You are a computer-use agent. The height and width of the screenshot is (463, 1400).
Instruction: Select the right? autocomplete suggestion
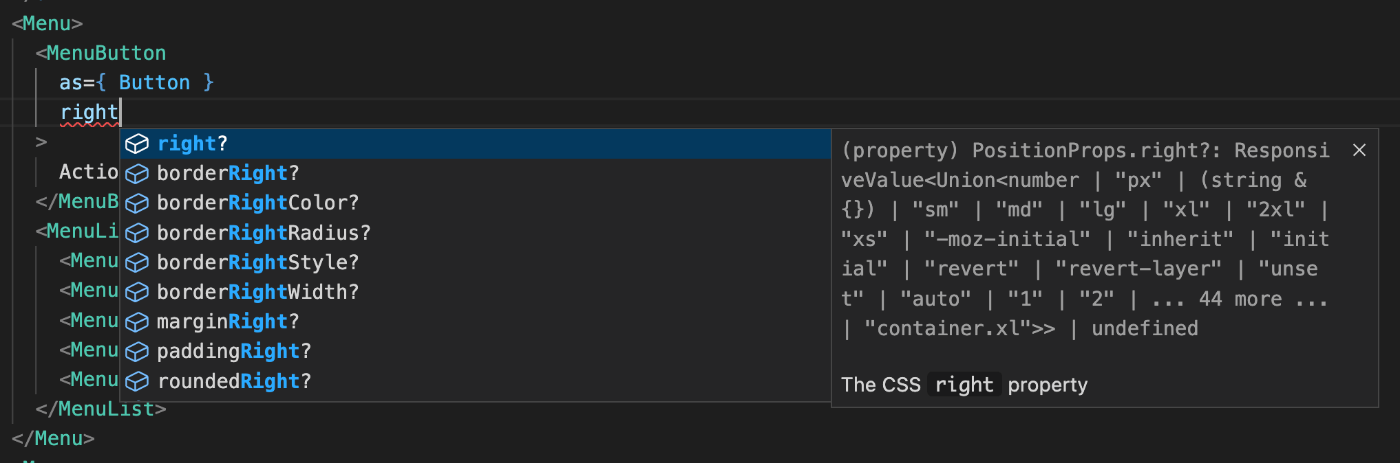[x=475, y=144]
